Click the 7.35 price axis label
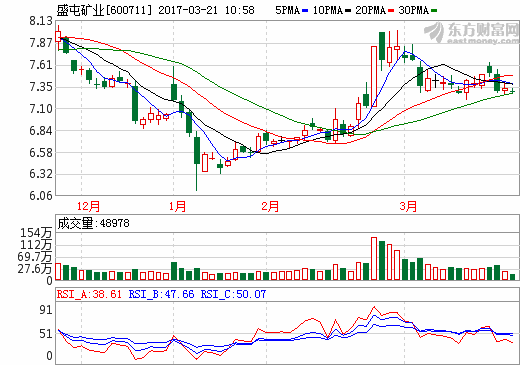Image resolution: width=520 pixels, height=365 pixels. click(41, 87)
